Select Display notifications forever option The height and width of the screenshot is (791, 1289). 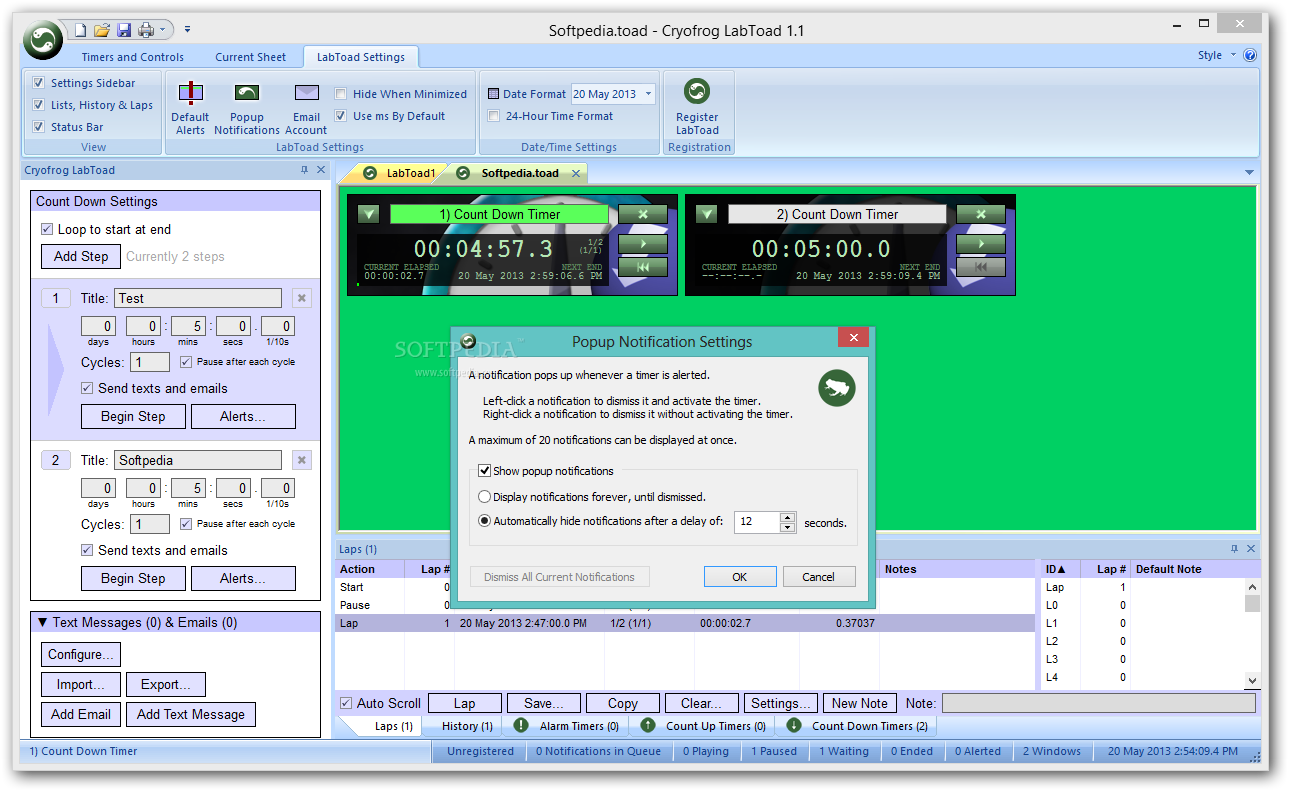click(x=485, y=497)
